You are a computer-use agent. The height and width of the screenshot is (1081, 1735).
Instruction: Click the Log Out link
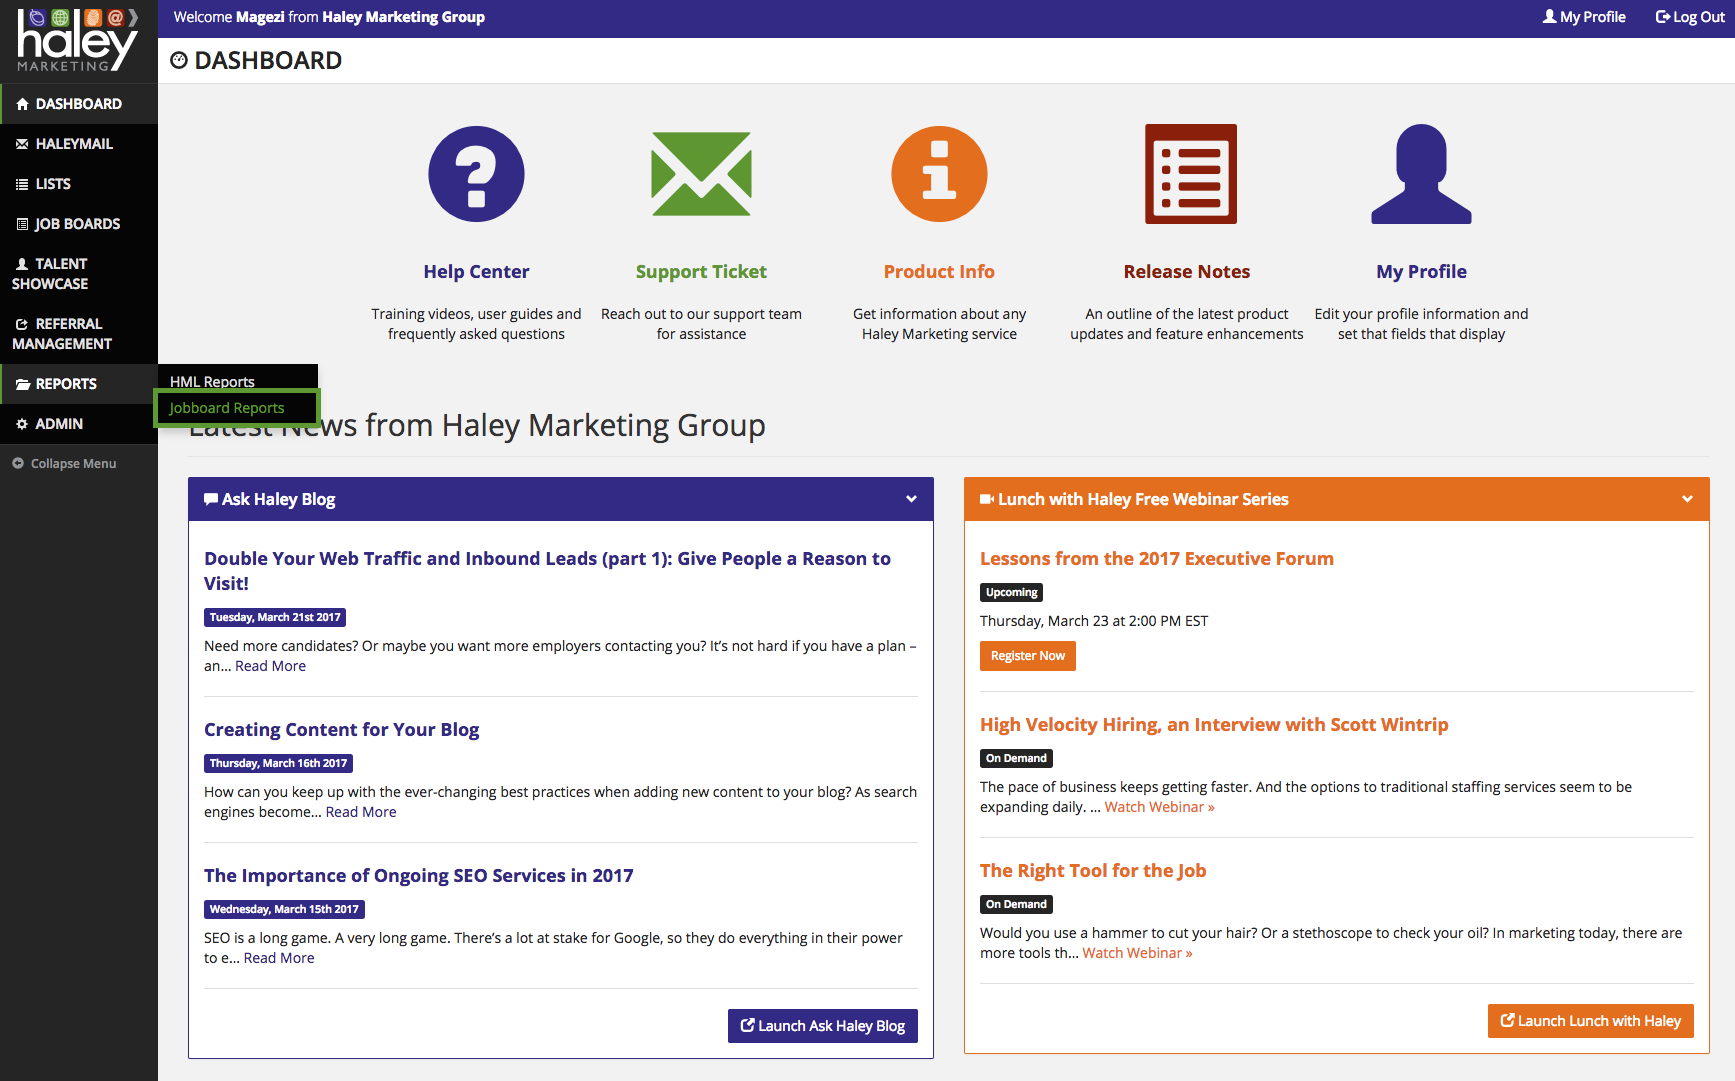tap(1690, 17)
